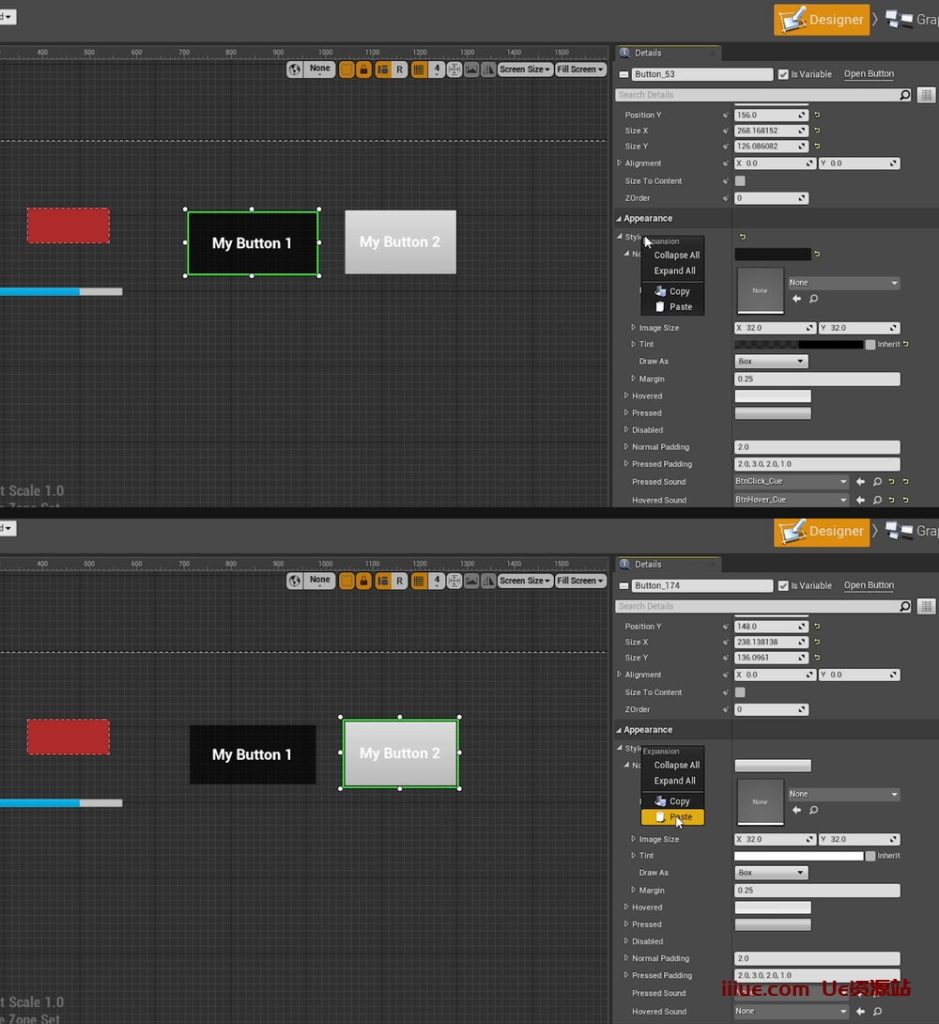Open the Fill Screen dropdown in the lower viewport
939x1024 pixels.
(581, 581)
